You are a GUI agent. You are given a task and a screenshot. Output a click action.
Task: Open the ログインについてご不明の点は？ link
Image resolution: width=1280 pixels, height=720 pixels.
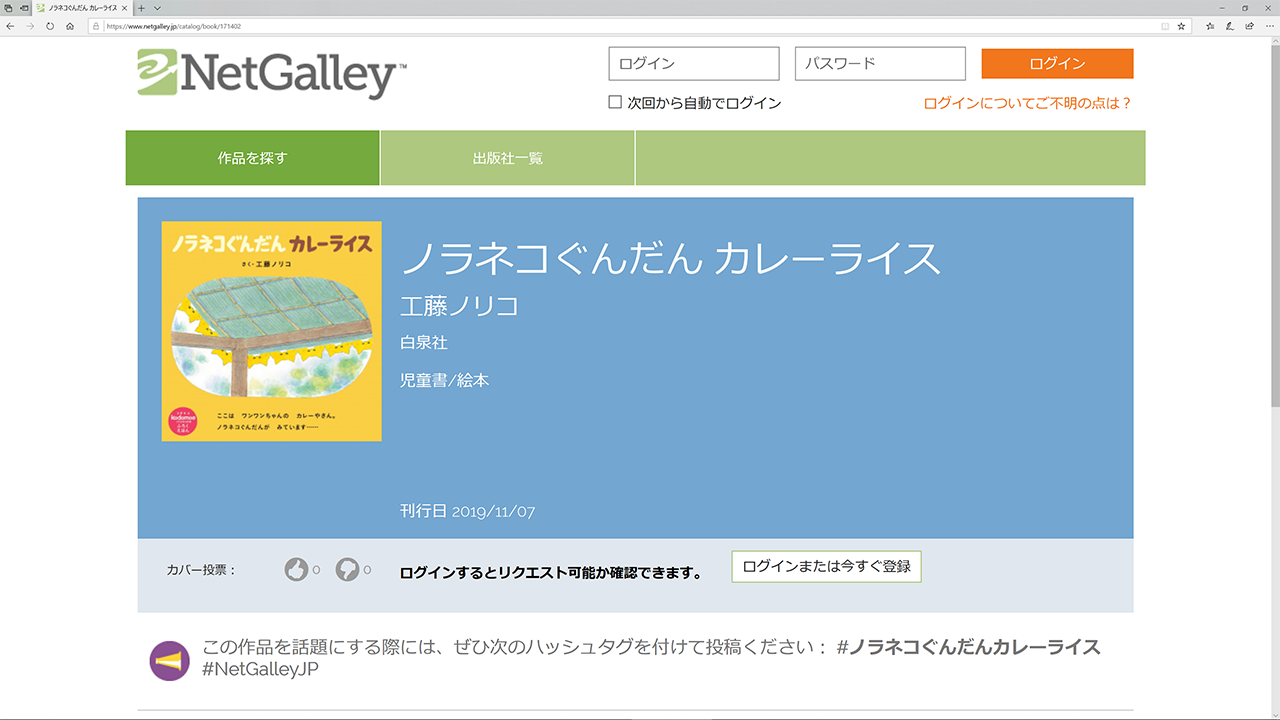click(x=1028, y=103)
